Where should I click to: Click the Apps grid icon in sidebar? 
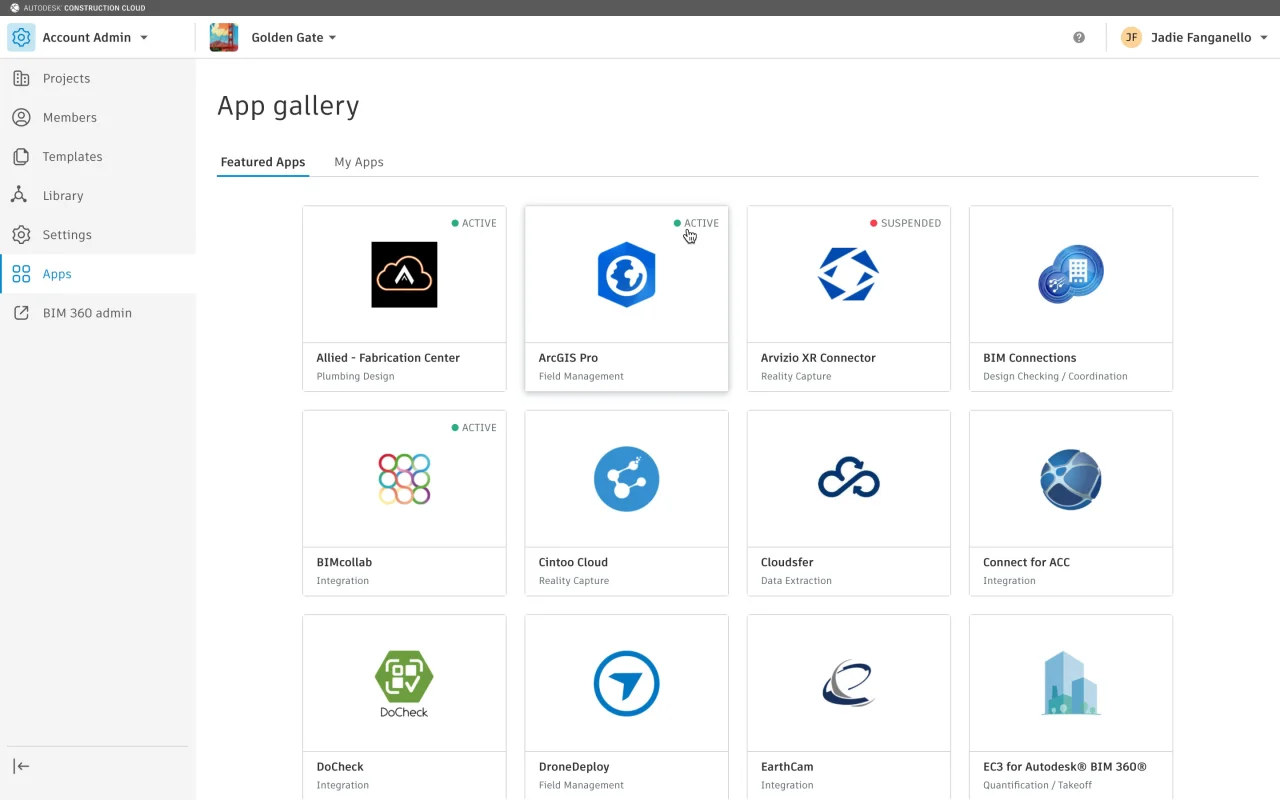click(21, 274)
